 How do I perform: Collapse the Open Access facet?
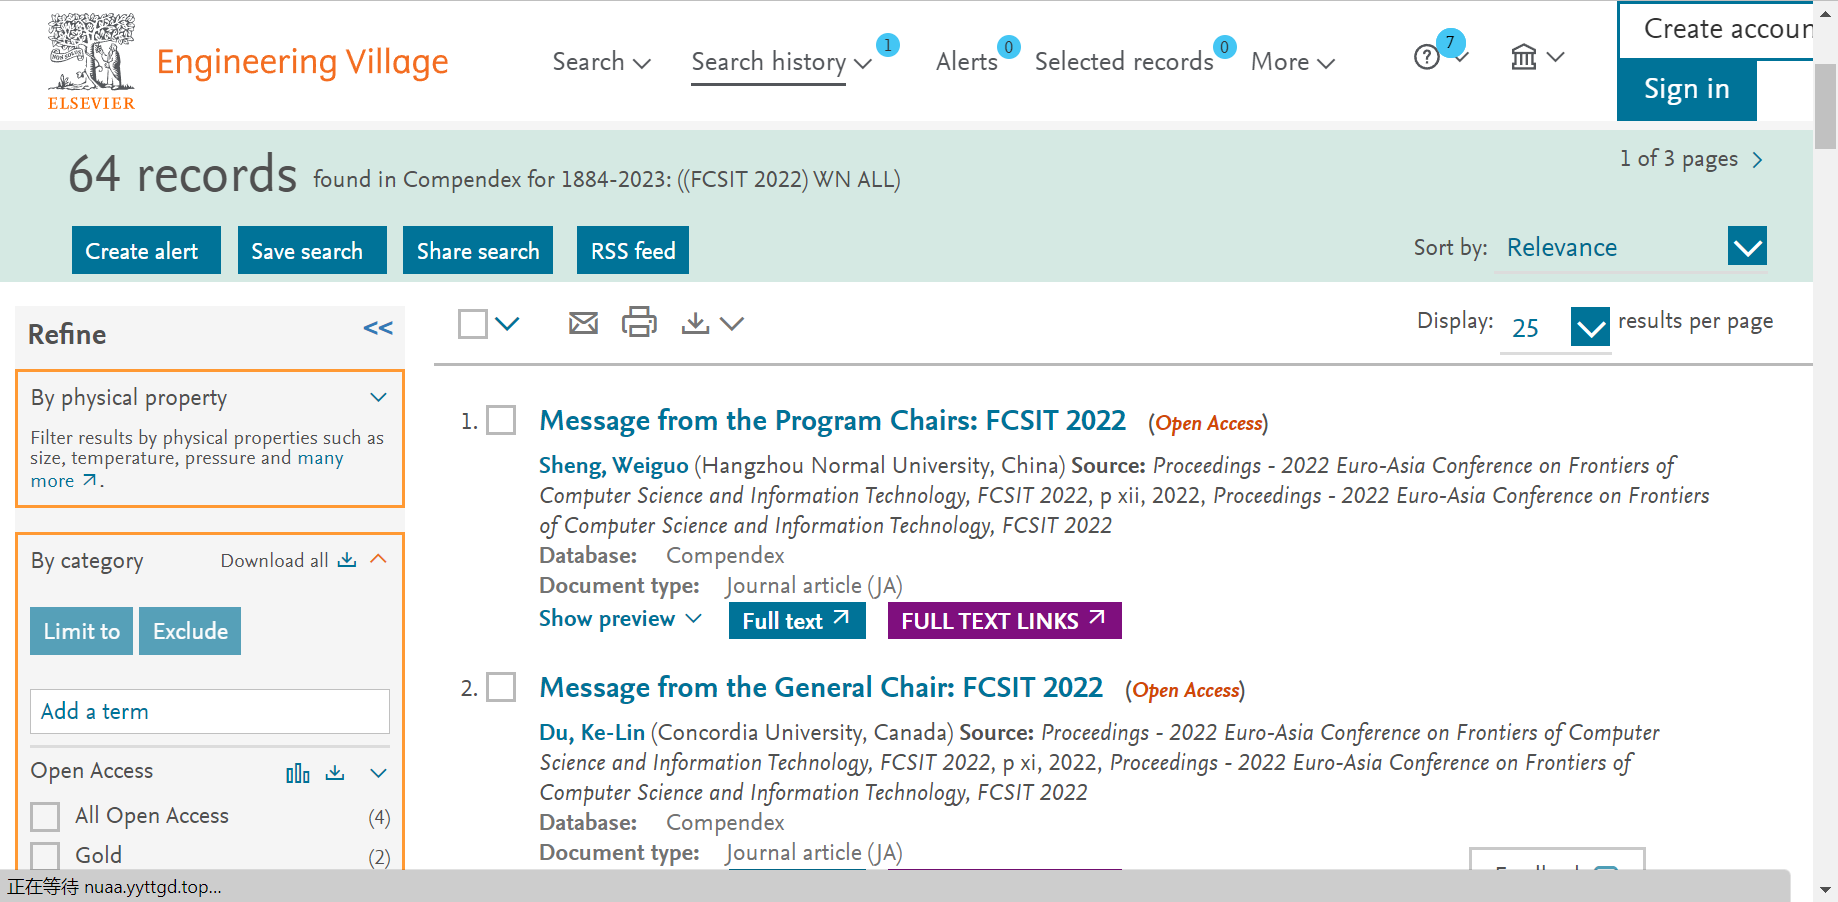(x=378, y=773)
